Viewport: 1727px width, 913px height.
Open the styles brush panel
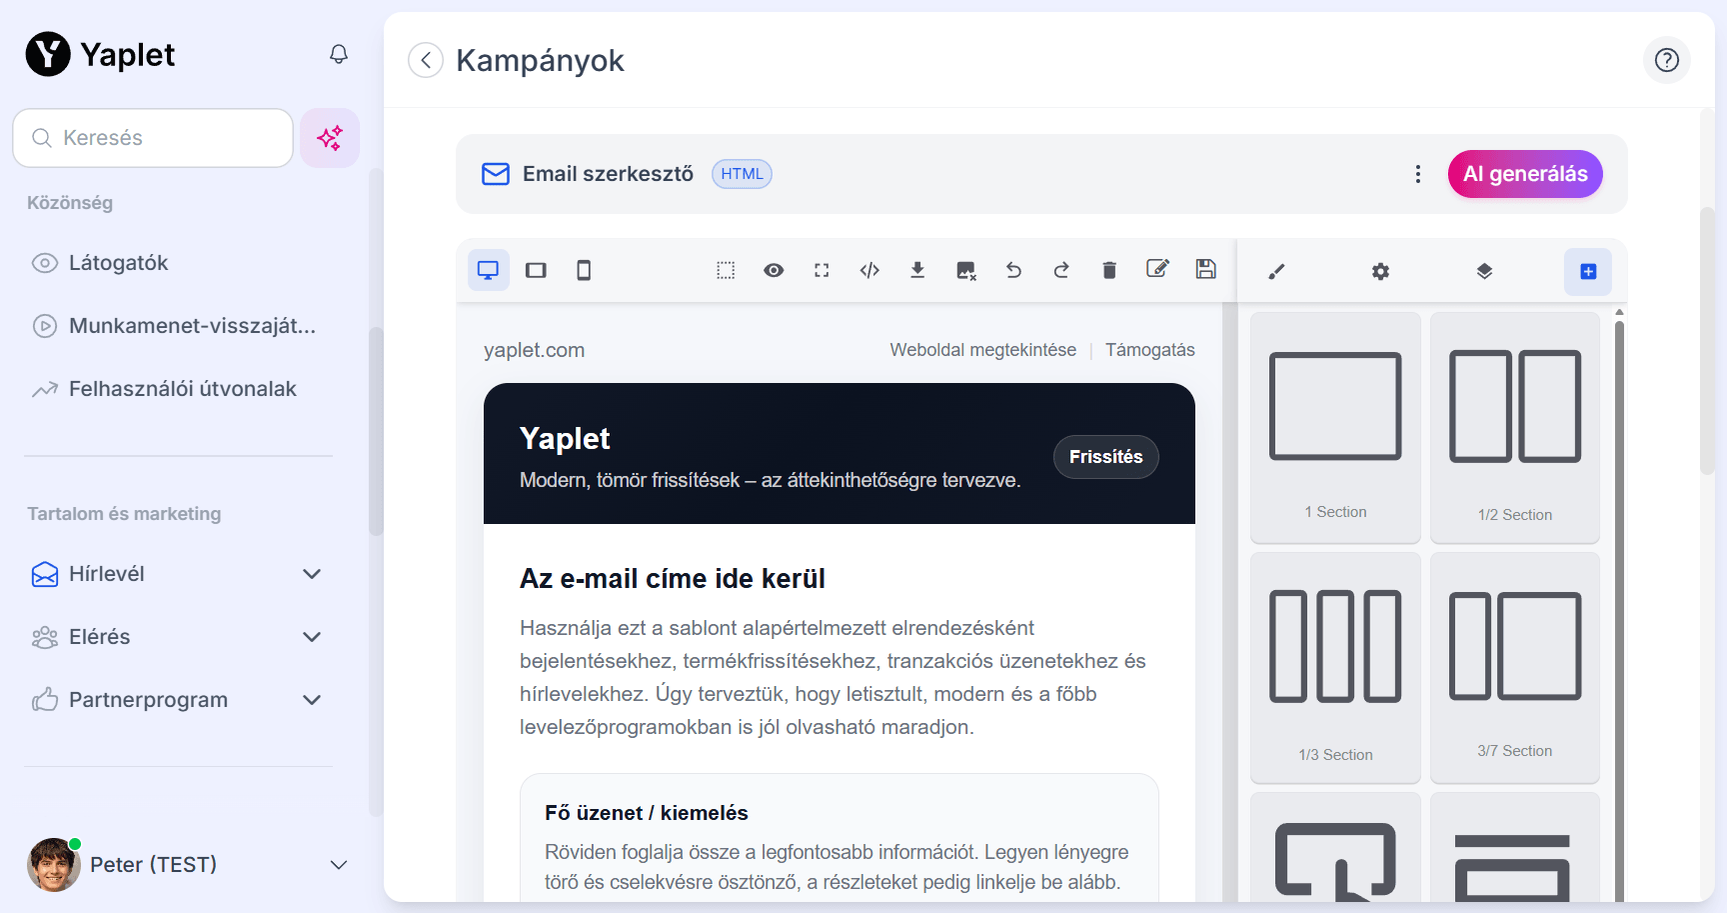1277,271
